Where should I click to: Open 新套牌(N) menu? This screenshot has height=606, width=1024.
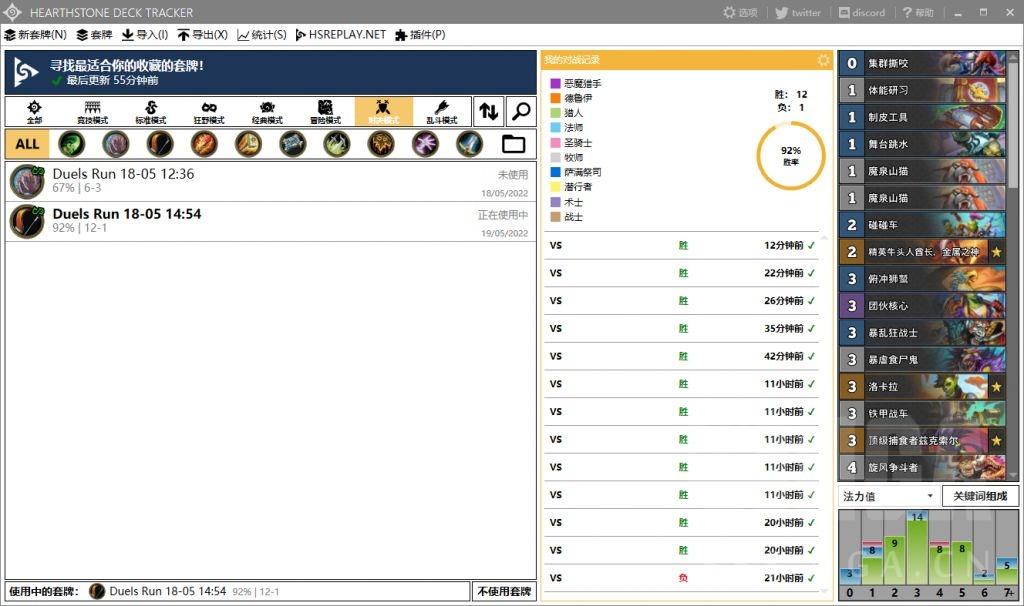[x=35, y=35]
